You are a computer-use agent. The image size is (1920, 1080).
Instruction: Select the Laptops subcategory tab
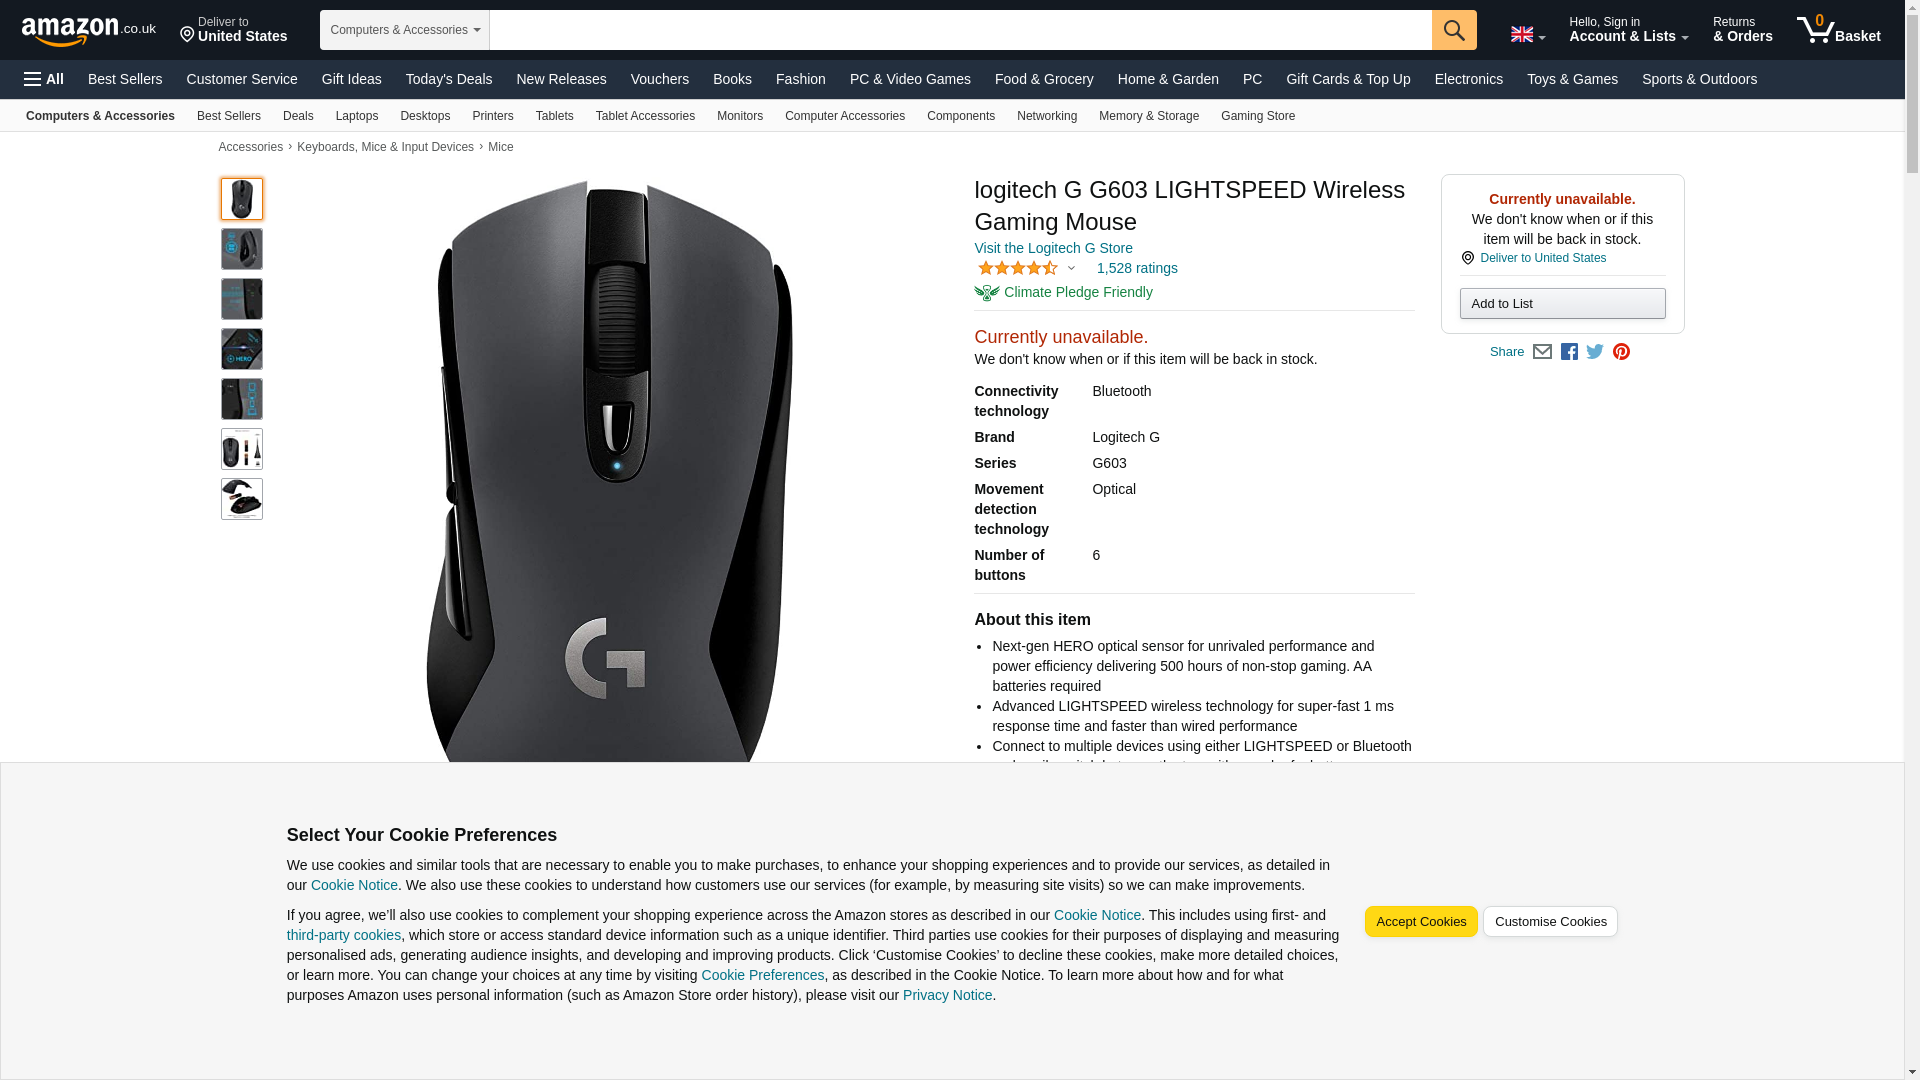point(357,116)
